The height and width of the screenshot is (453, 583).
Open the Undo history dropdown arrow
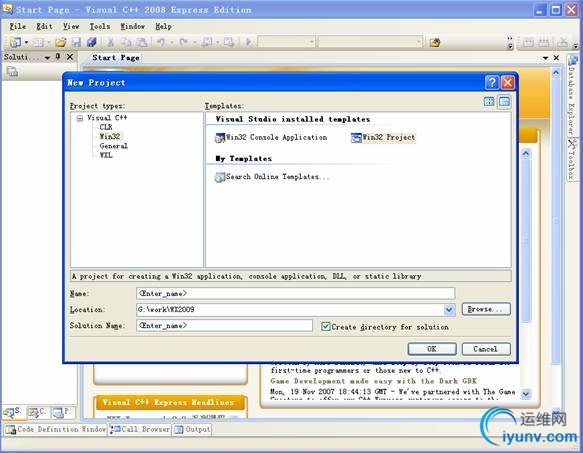coord(171,42)
